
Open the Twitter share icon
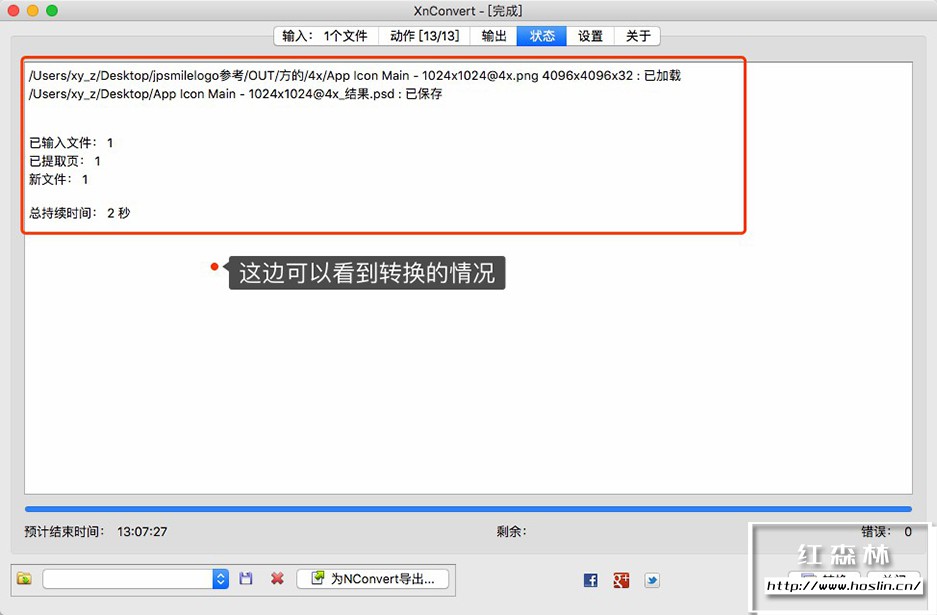click(x=652, y=580)
